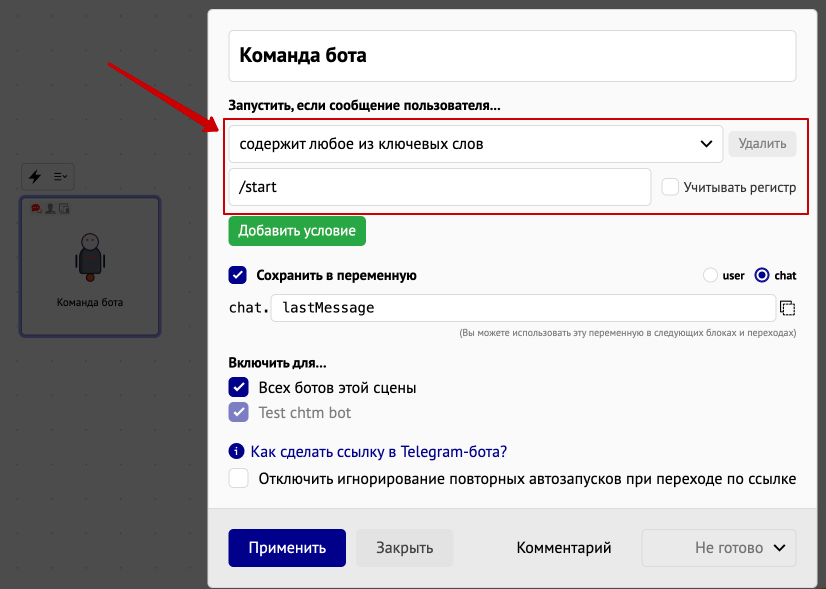
Task: Click the copy variable icon next to lastMessage
Action: (787, 308)
